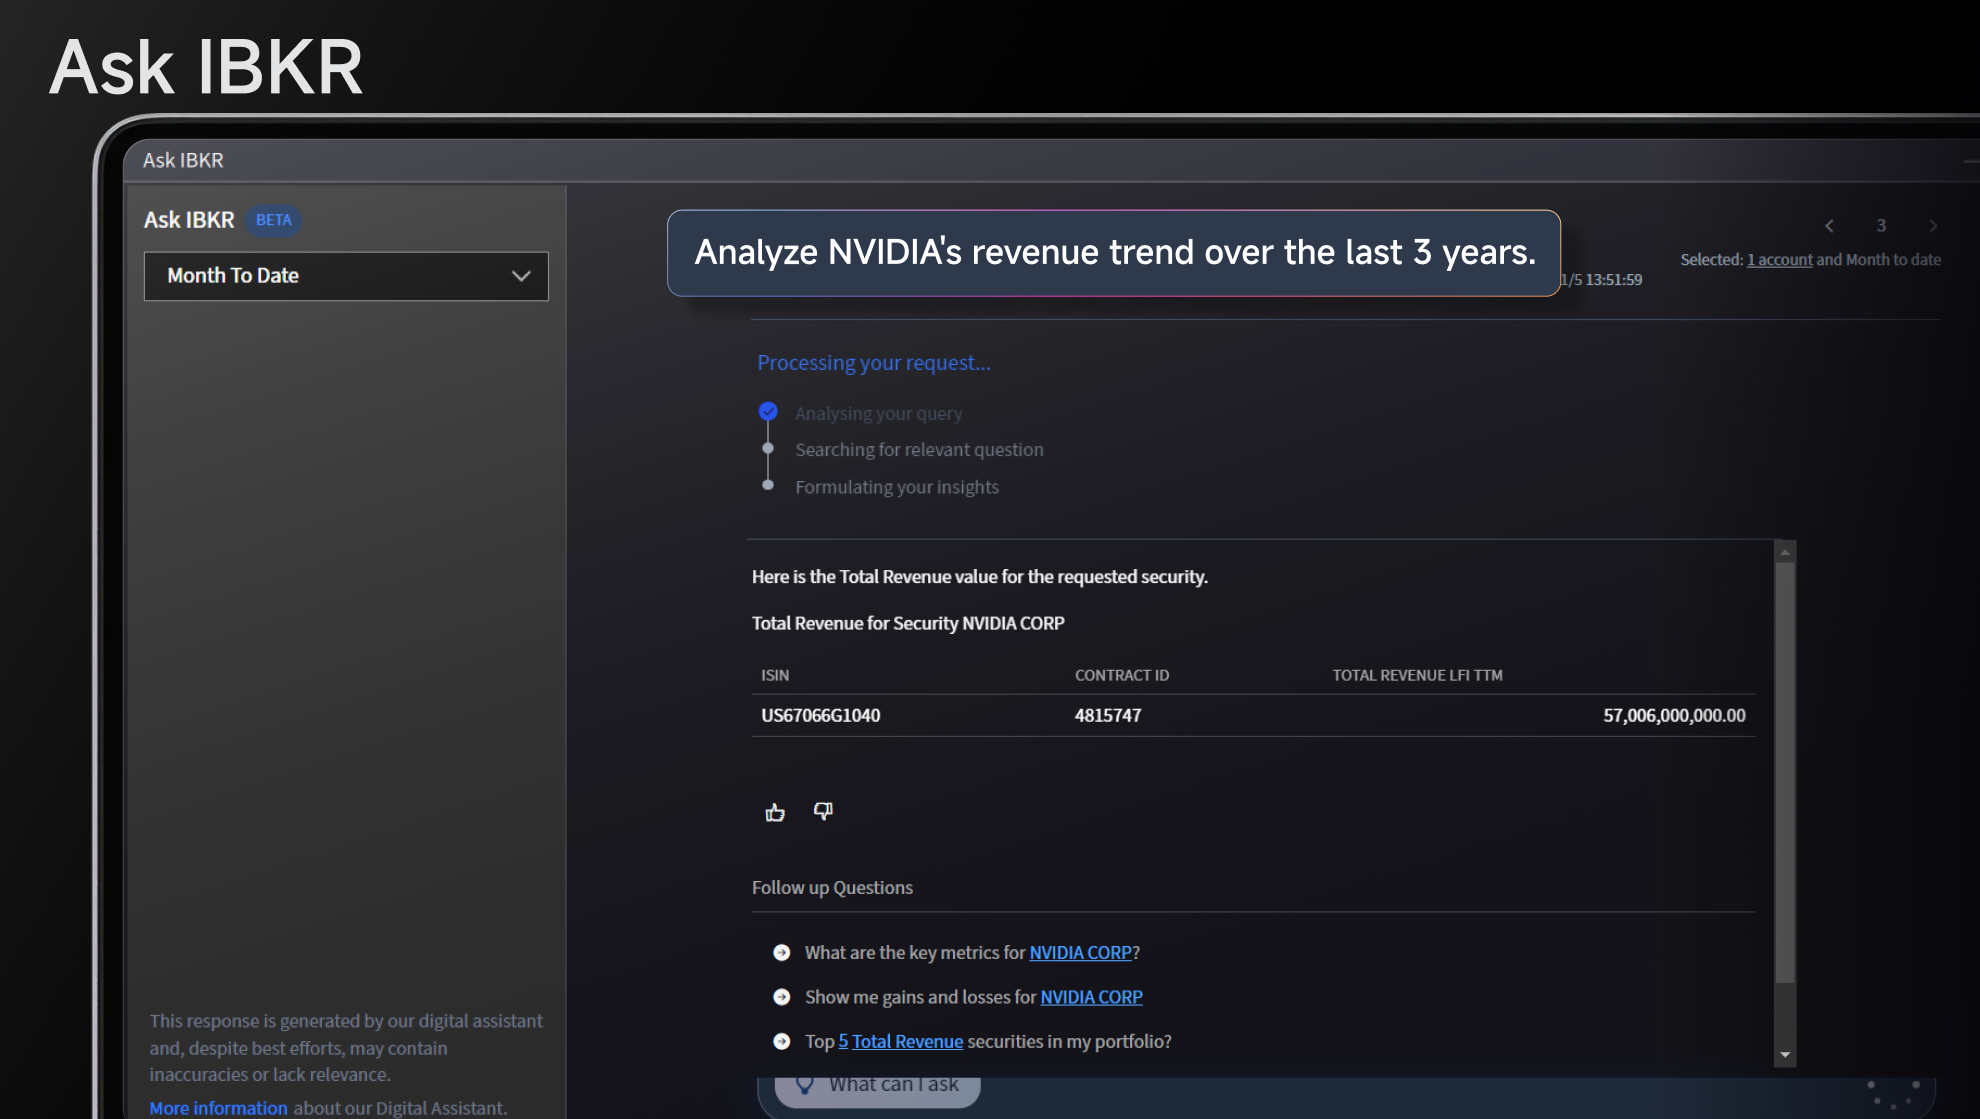The width and height of the screenshot is (1980, 1119).
Task: Click the response panel scrollbar thumb
Action: 1785,772
